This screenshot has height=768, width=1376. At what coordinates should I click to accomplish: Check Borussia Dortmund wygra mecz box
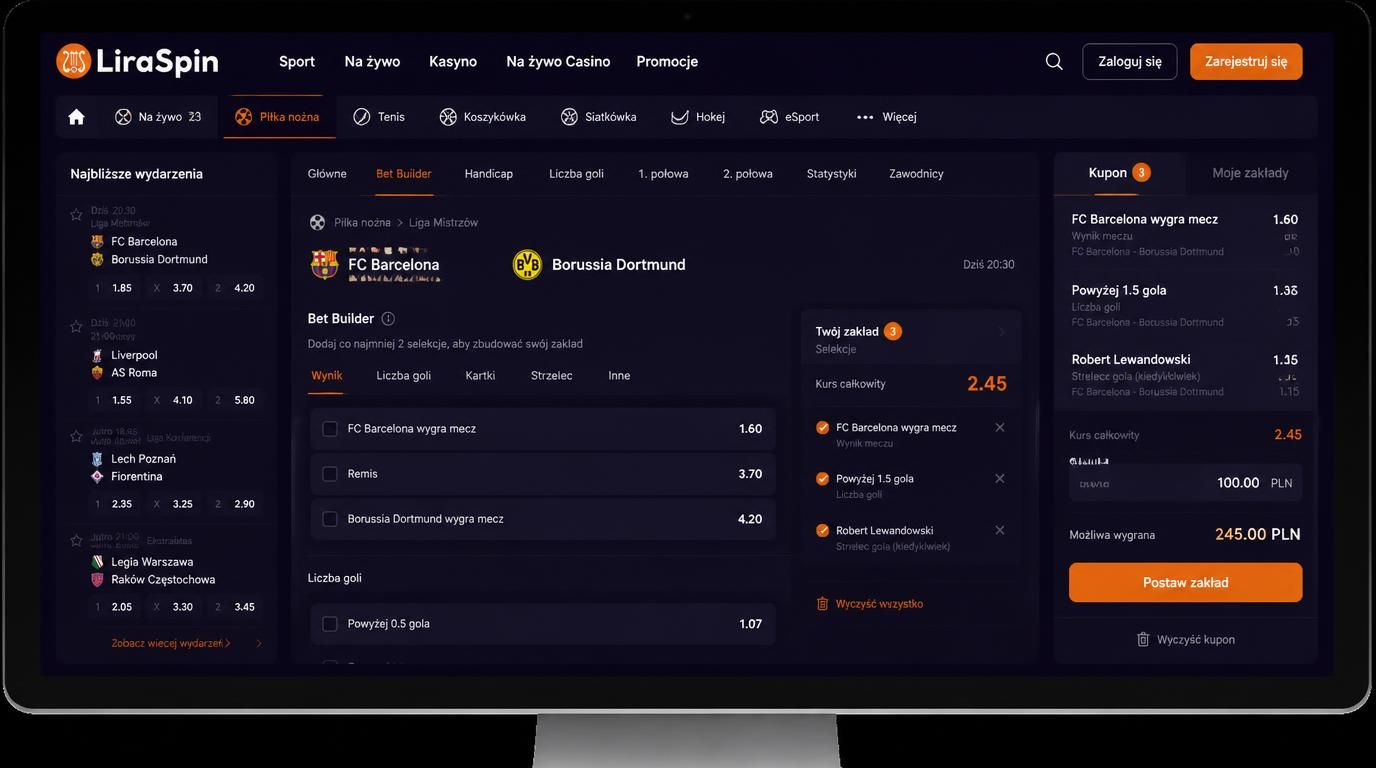tap(330, 519)
